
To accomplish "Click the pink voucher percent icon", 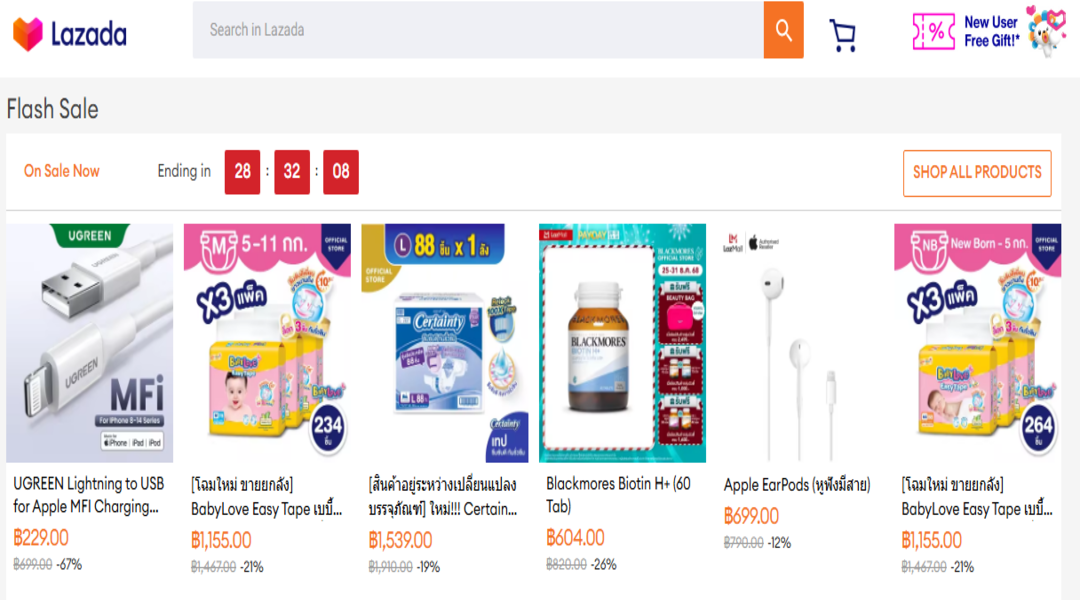I will [x=933, y=31].
